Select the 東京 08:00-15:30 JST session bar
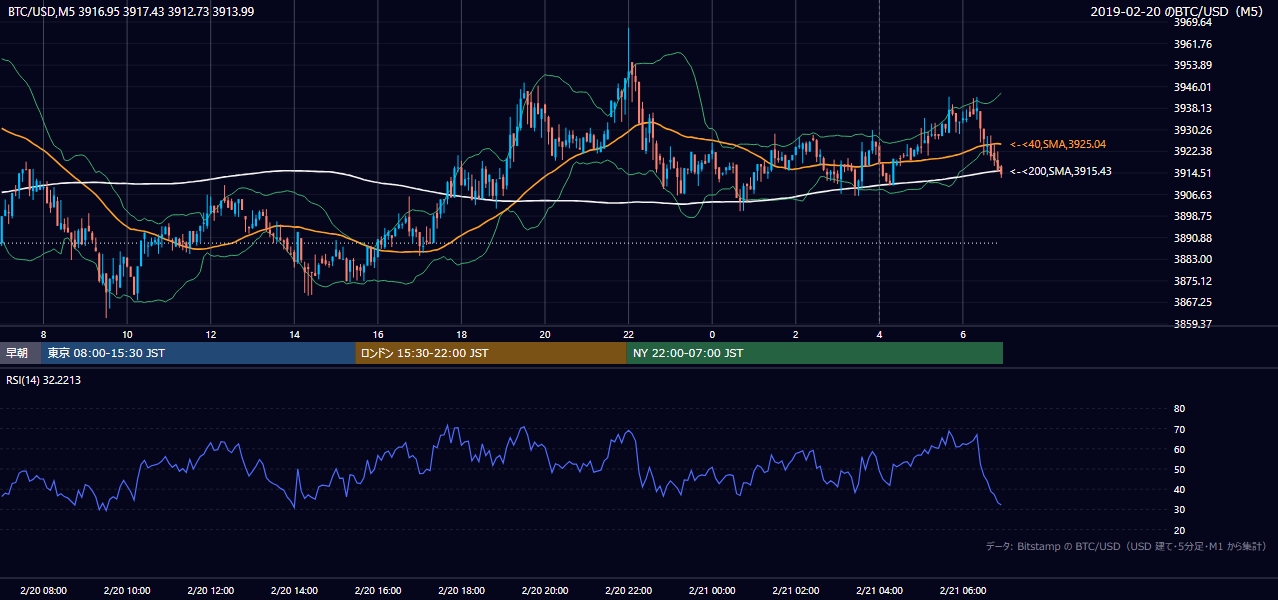Viewport: 1278px width, 600px height. click(x=198, y=353)
